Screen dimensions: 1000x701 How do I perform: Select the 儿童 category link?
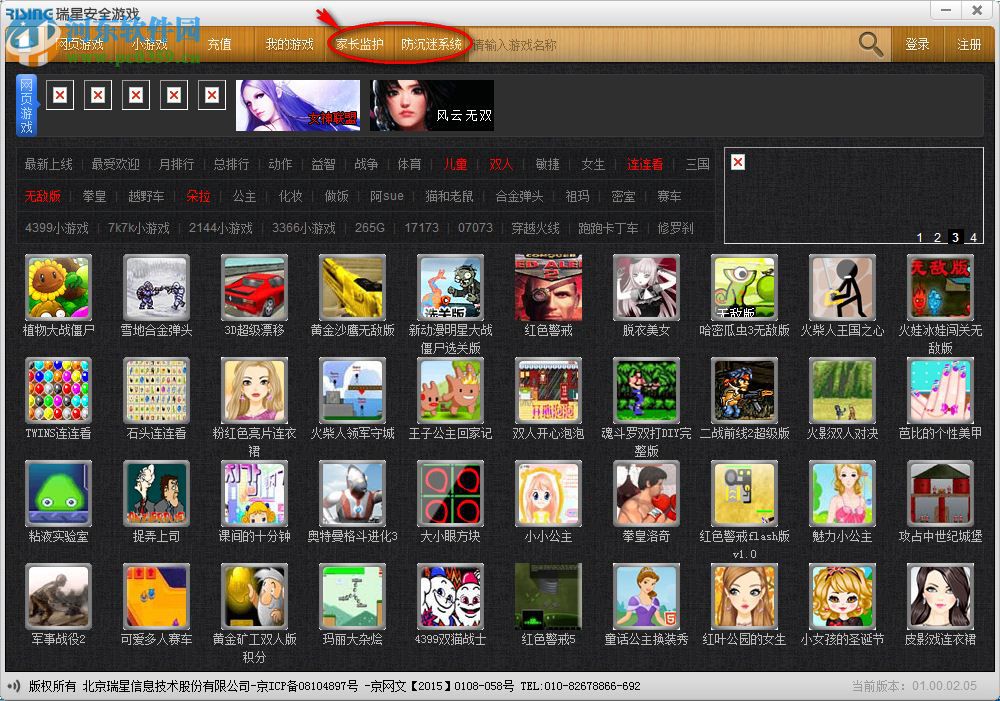click(x=455, y=164)
